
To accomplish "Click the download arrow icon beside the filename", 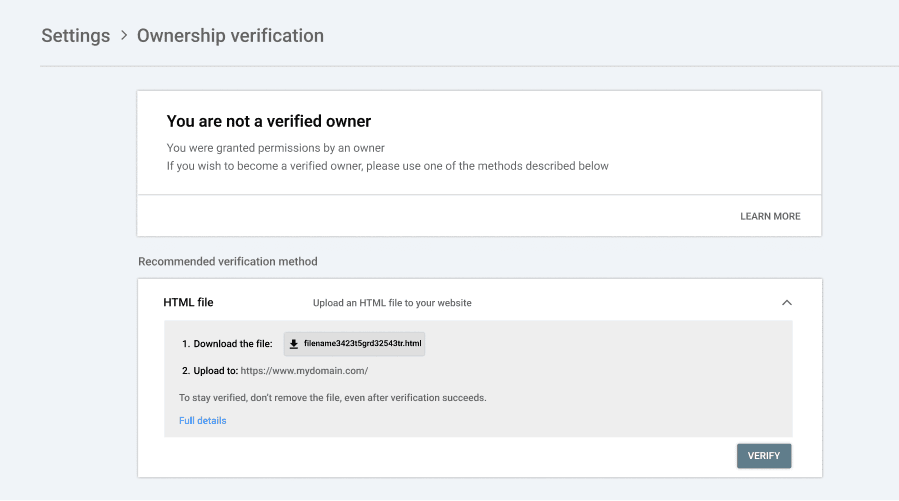I will [294, 344].
